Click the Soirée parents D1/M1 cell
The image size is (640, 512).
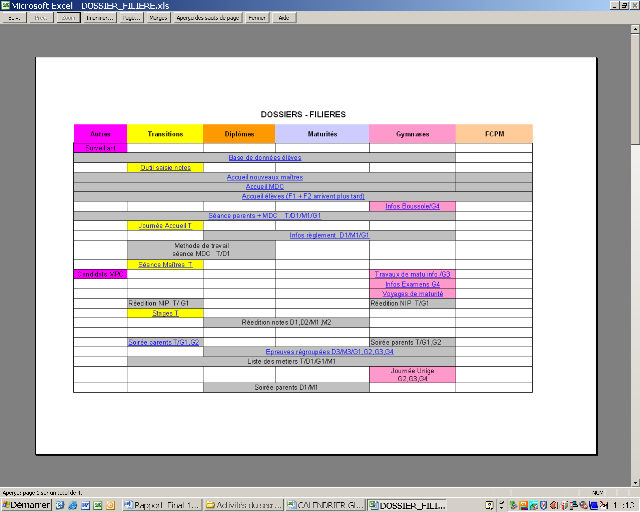point(287,387)
